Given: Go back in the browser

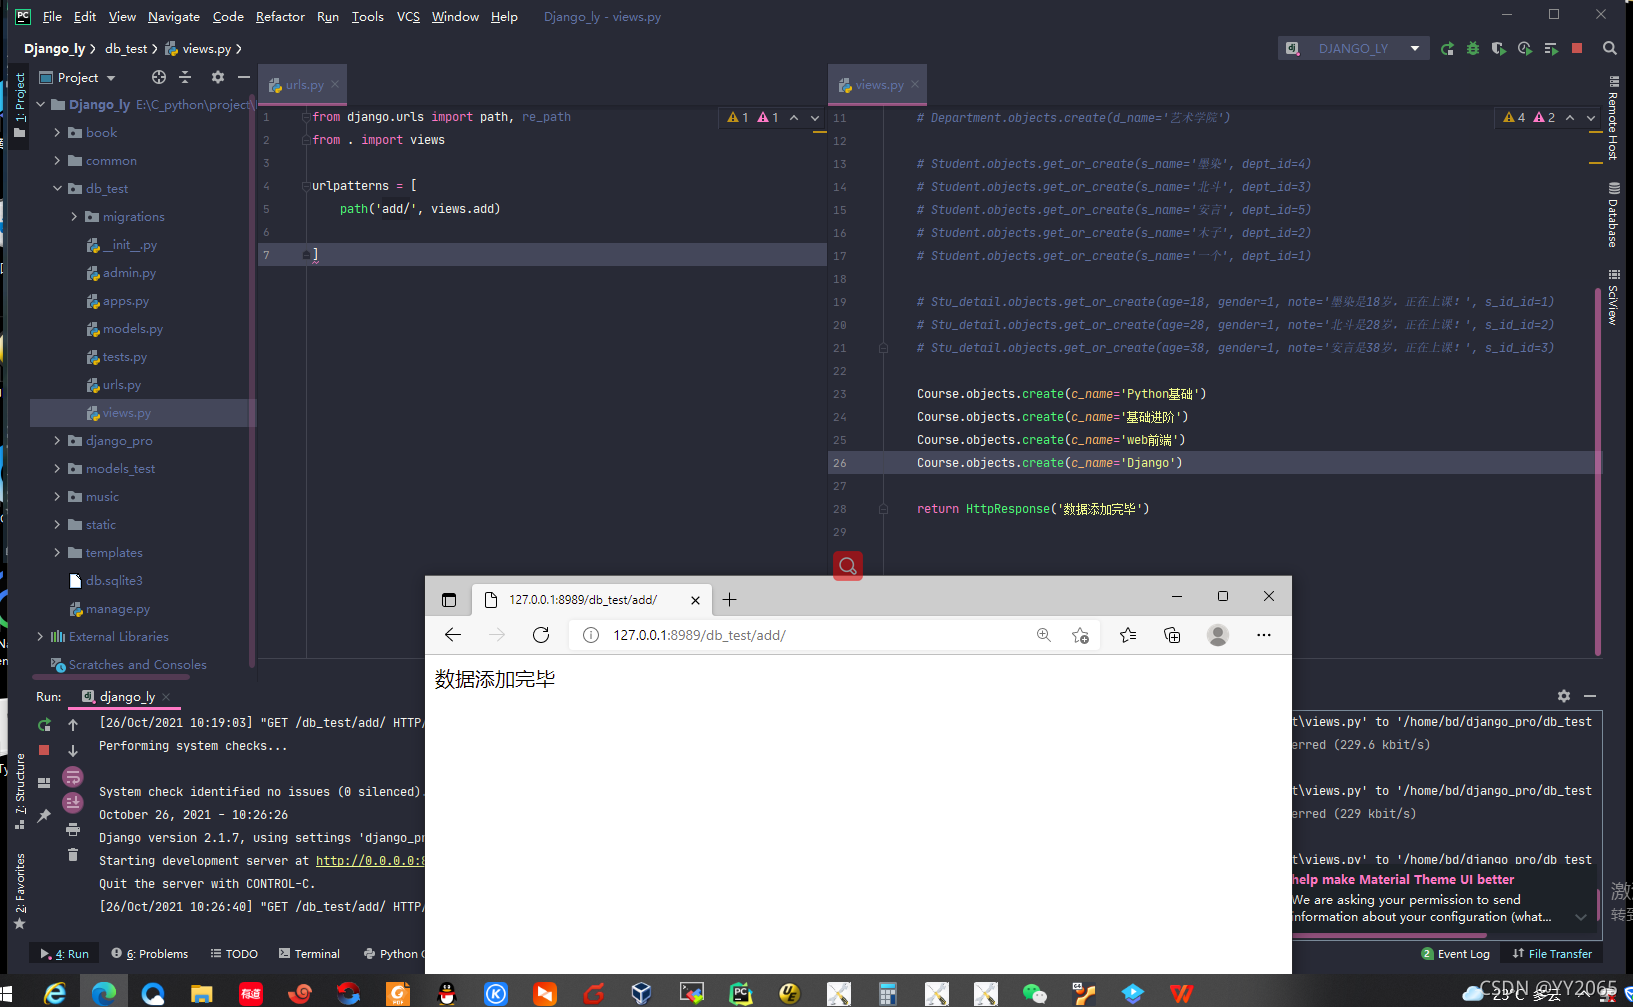Looking at the screenshot, I should pos(453,635).
